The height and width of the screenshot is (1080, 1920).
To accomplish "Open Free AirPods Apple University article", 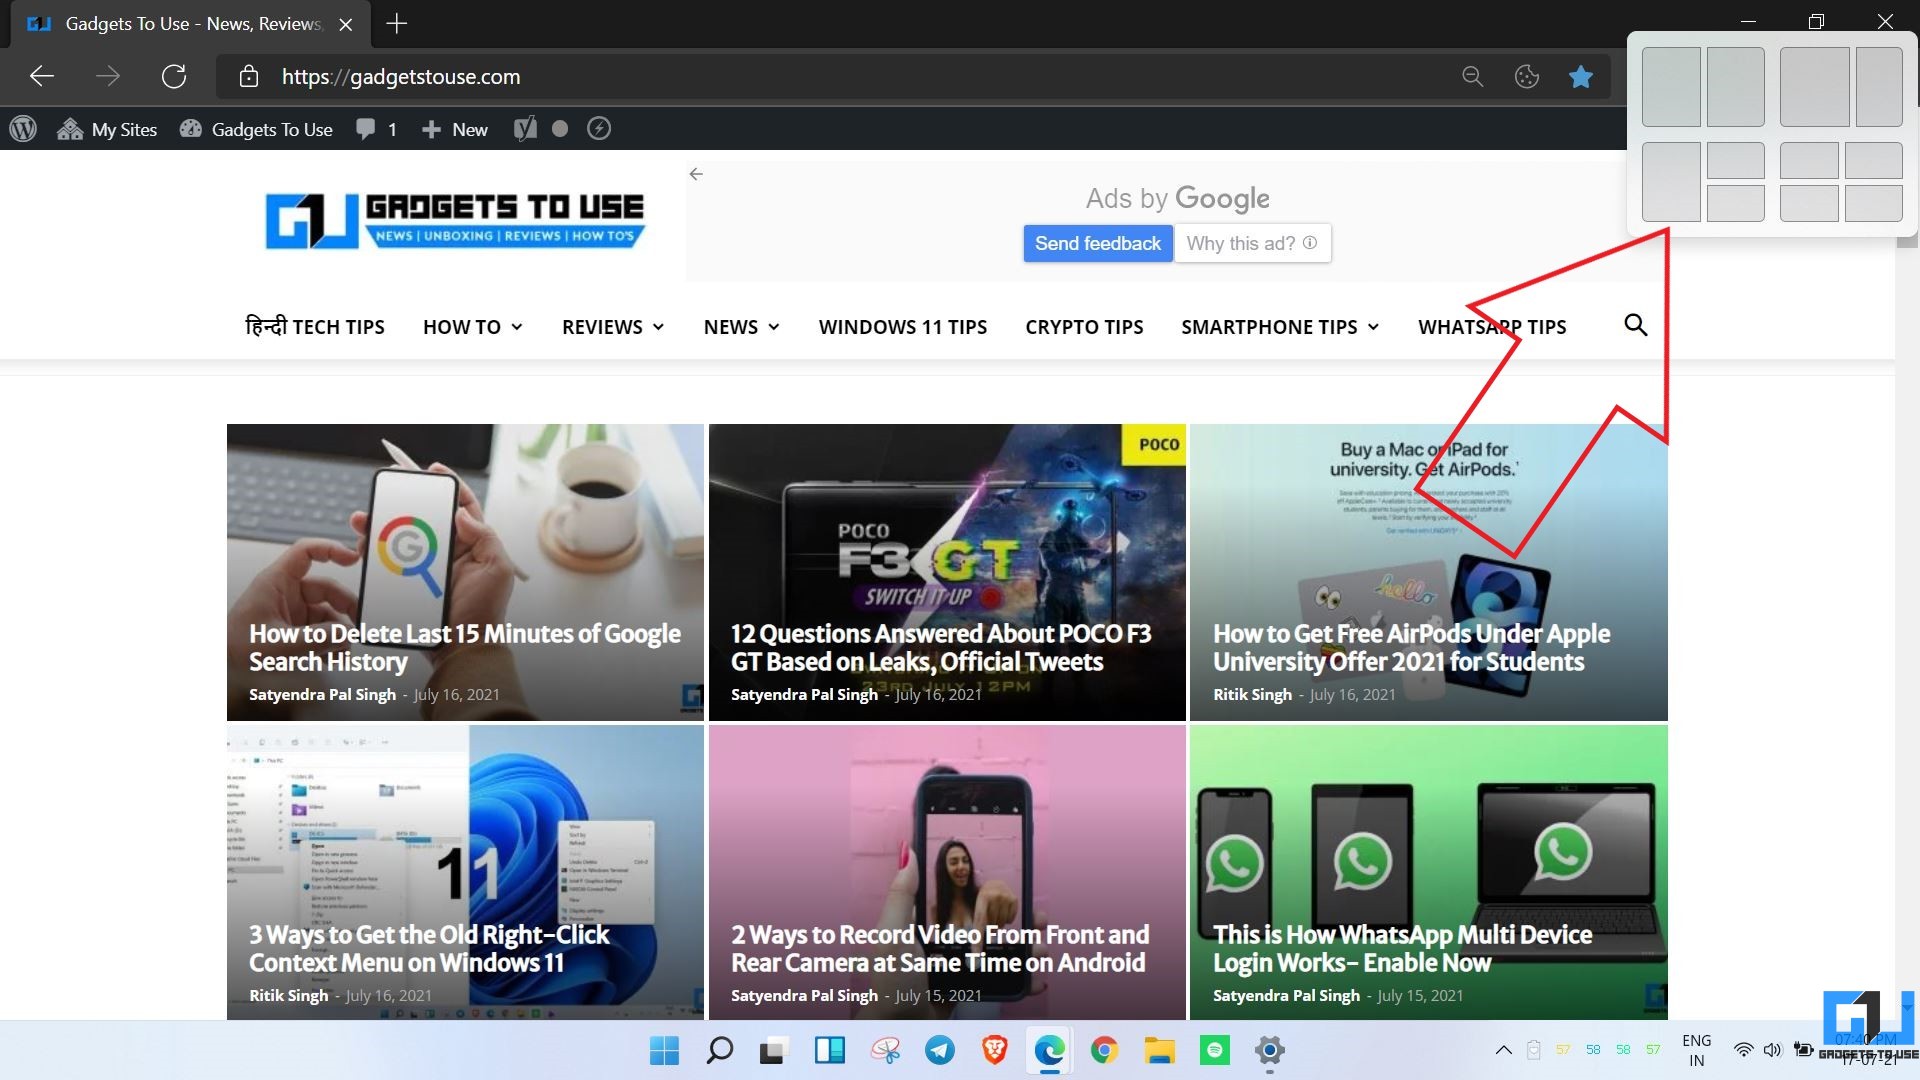I will 1411,648.
